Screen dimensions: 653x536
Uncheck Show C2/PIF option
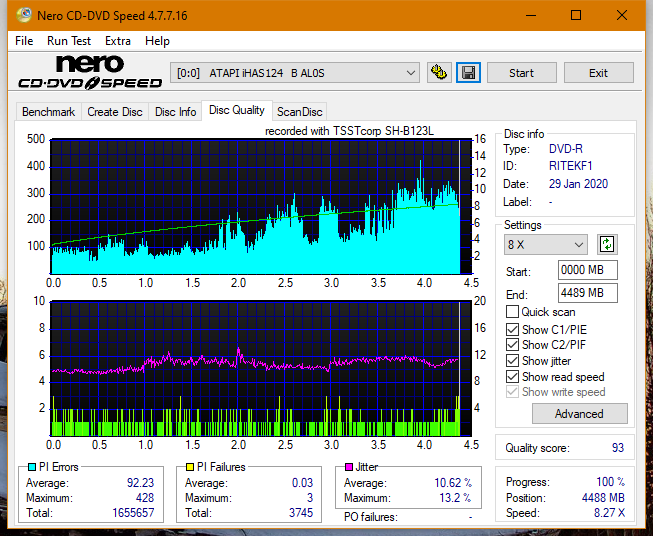(x=512, y=345)
